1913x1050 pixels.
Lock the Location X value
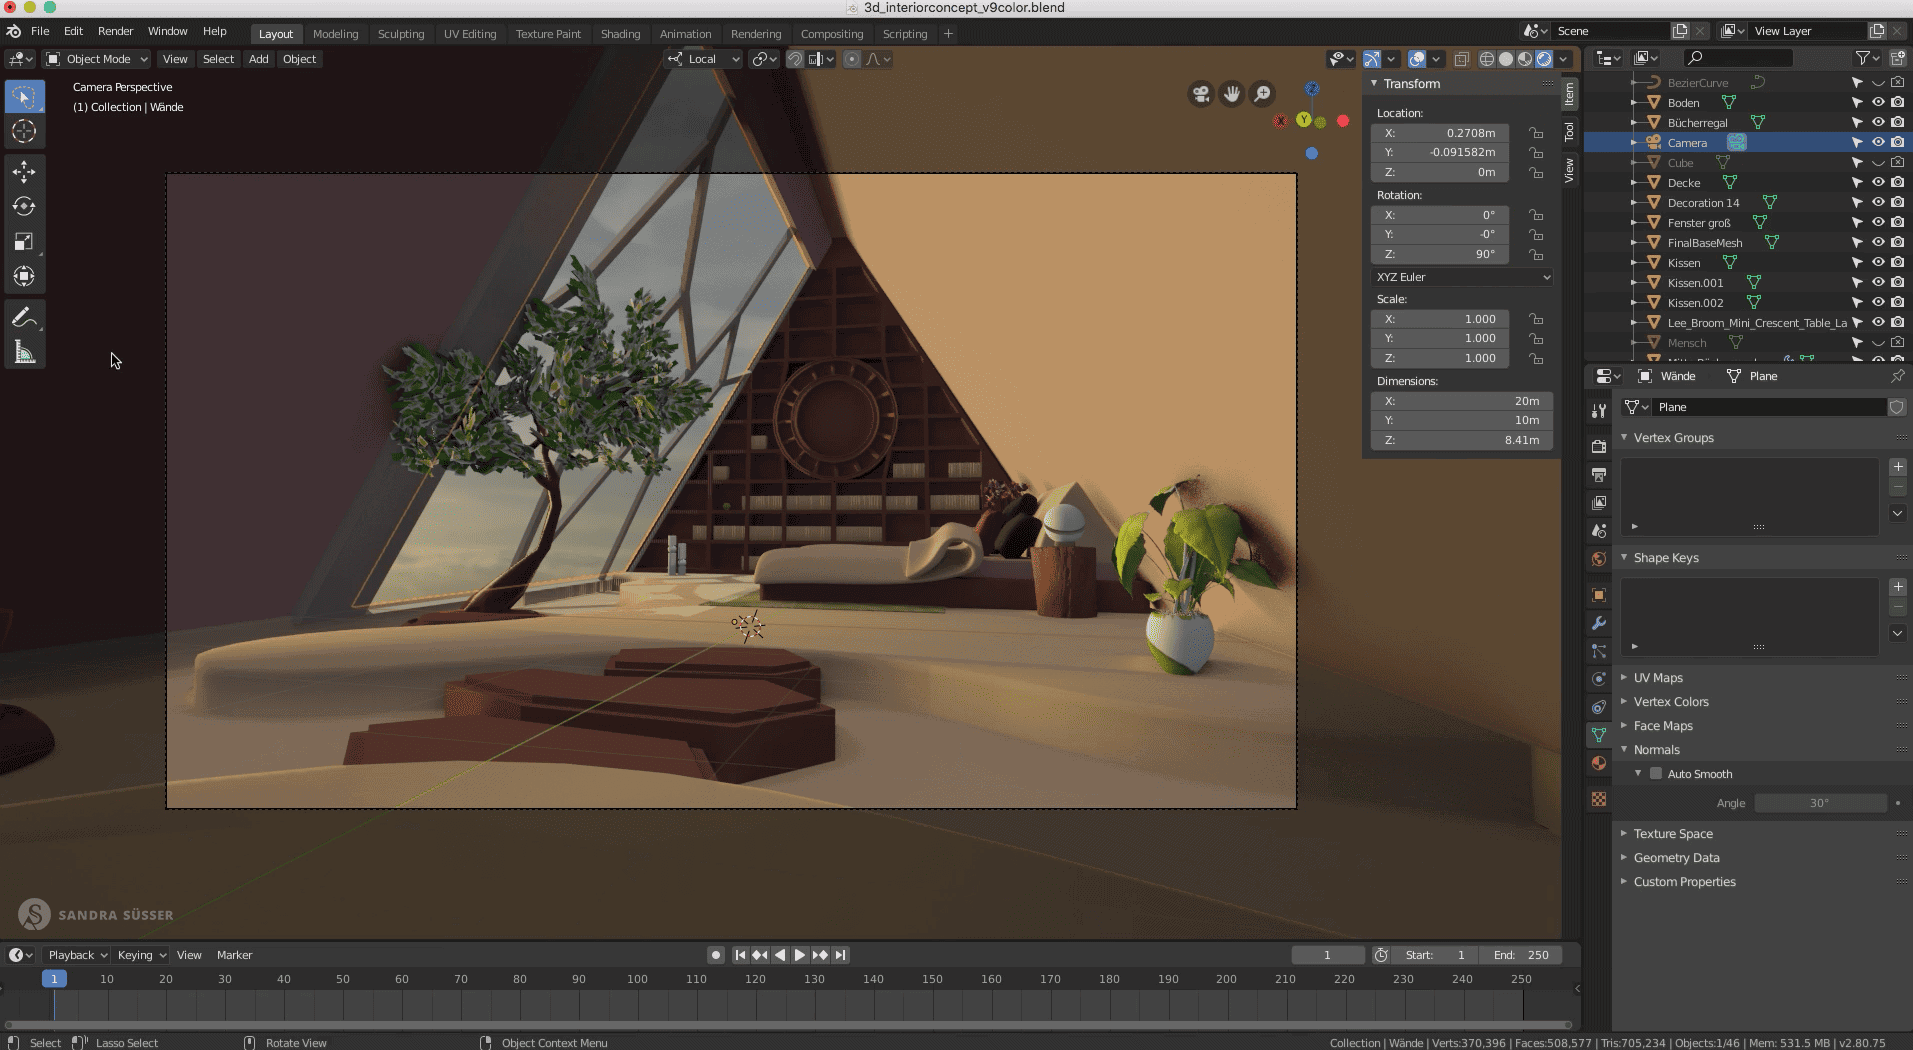1536,133
